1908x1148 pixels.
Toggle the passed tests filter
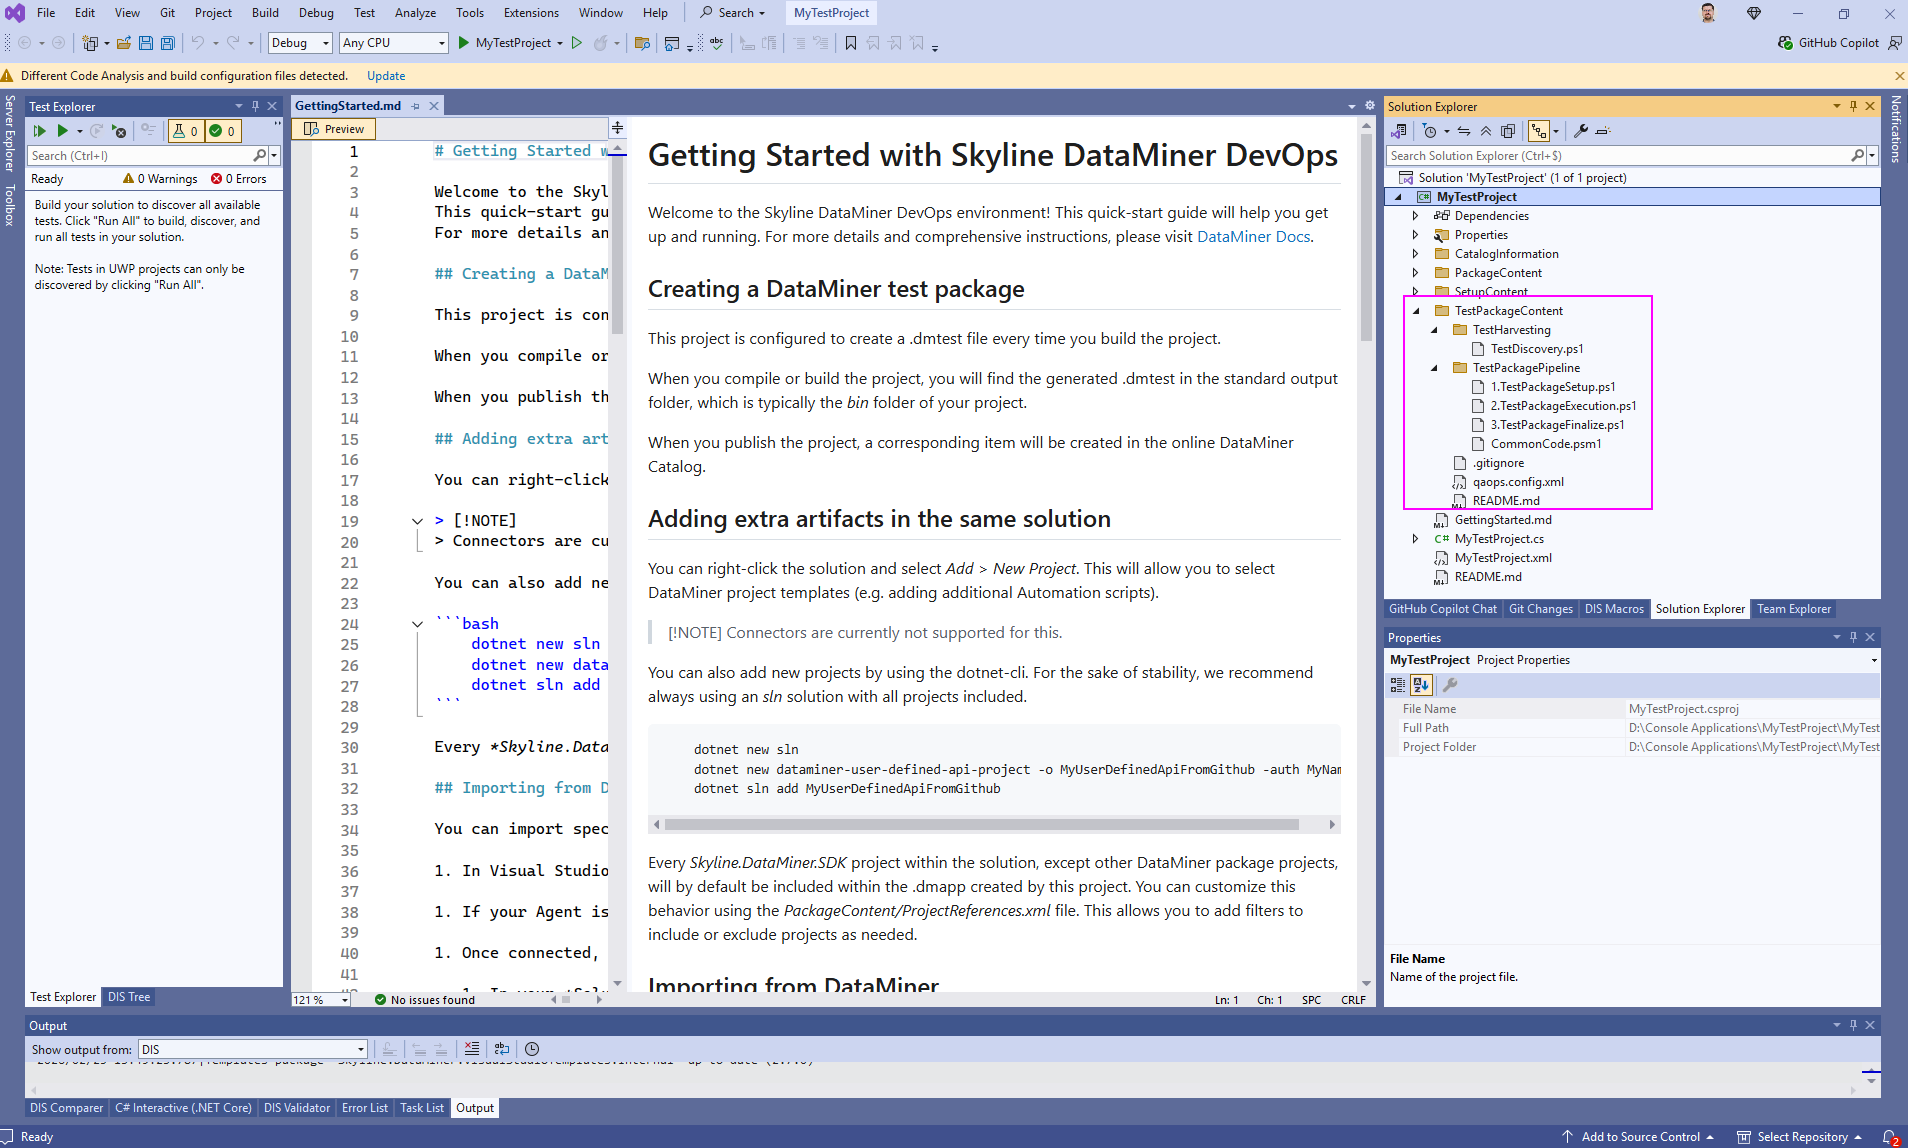tap(222, 130)
